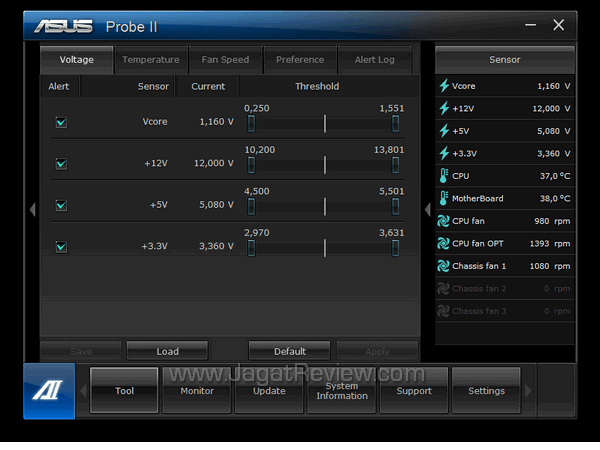This screenshot has height=450, width=600.
Task: Collapse the left panel arrow
Action: (31, 209)
